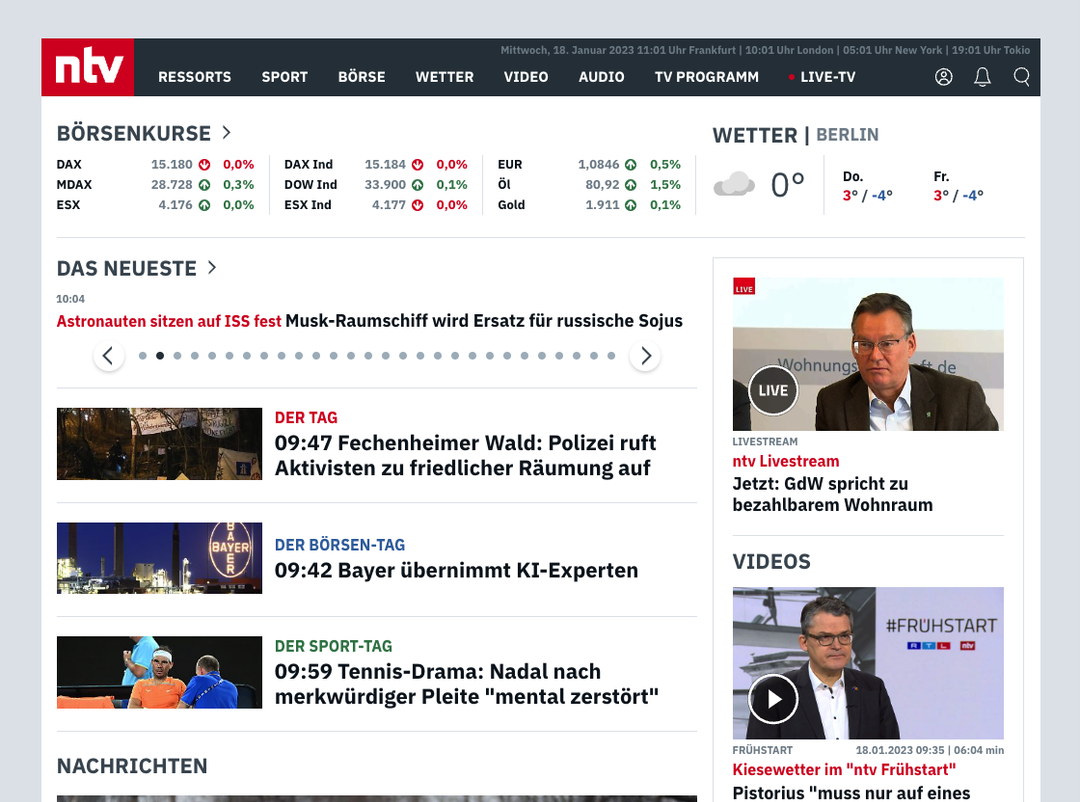Open LIVE-TV from the navigation bar
1080x802 pixels.
[822, 77]
